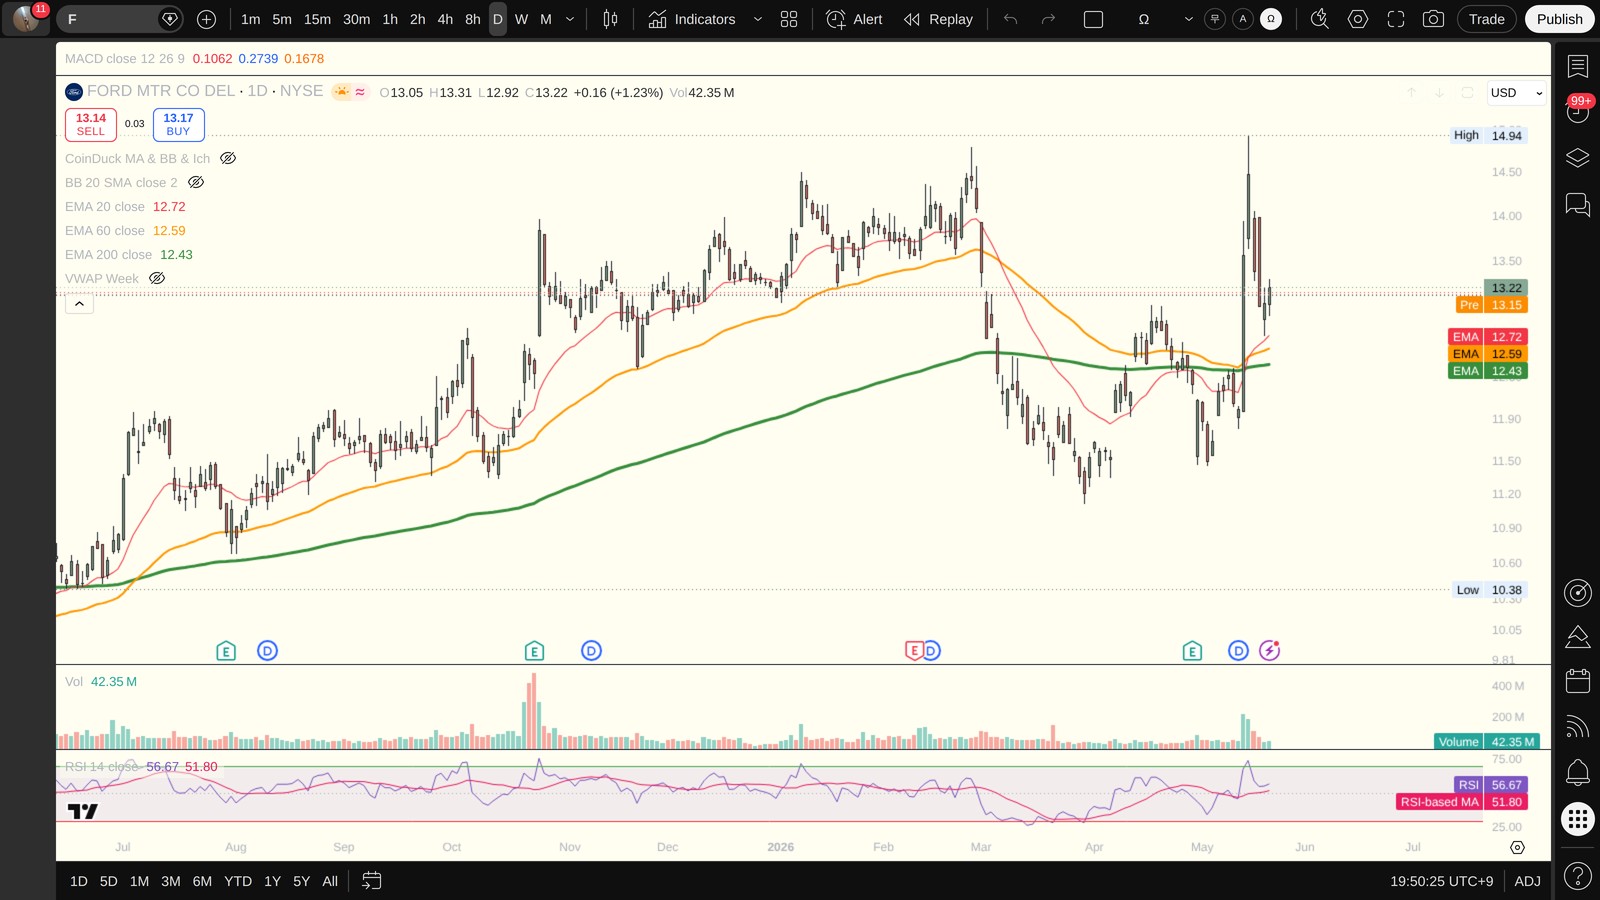The height and width of the screenshot is (900, 1600).
Task: Open the candlestick chart type icon
Action: click(x=610, y=19)
